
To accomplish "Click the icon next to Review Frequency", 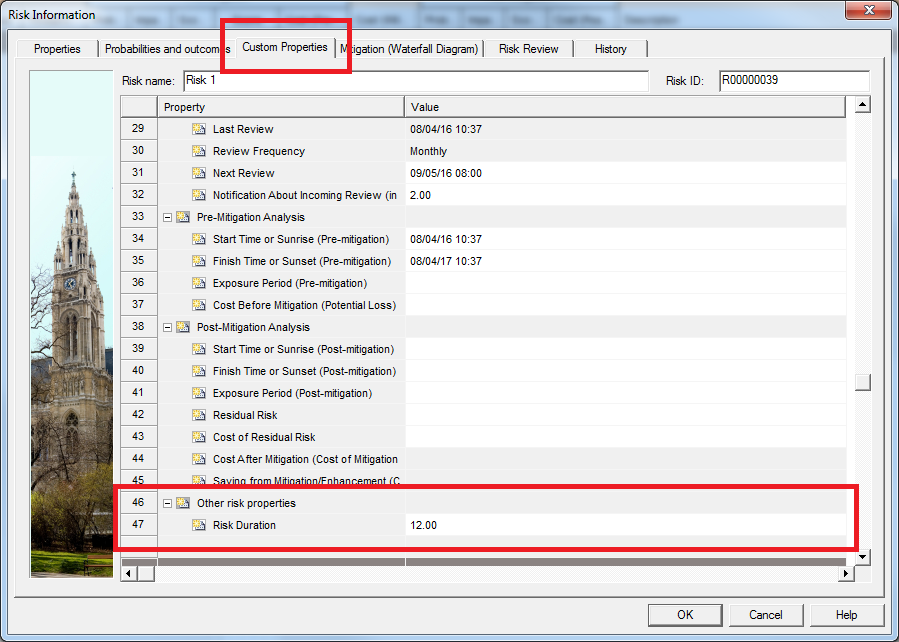I will [199, 151].
